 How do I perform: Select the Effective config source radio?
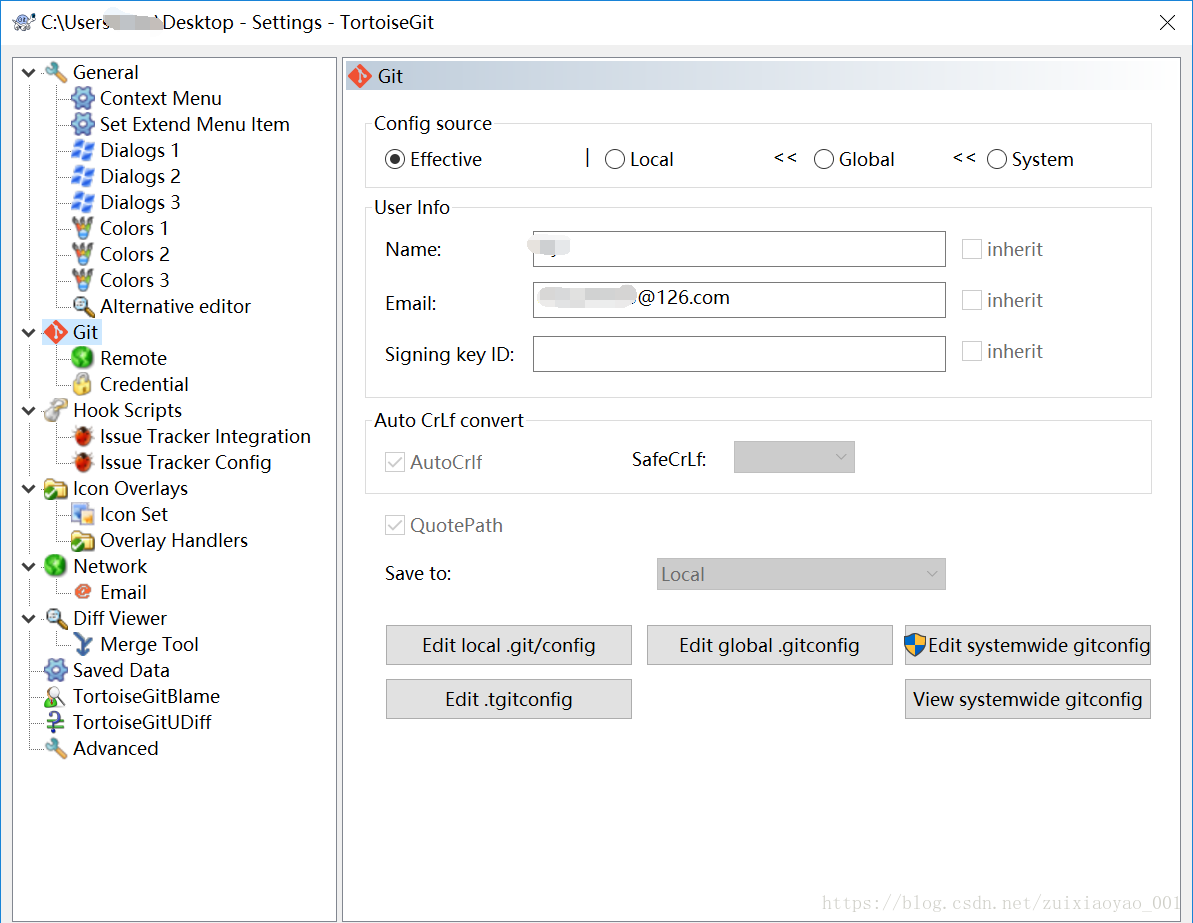coord(394,159)
